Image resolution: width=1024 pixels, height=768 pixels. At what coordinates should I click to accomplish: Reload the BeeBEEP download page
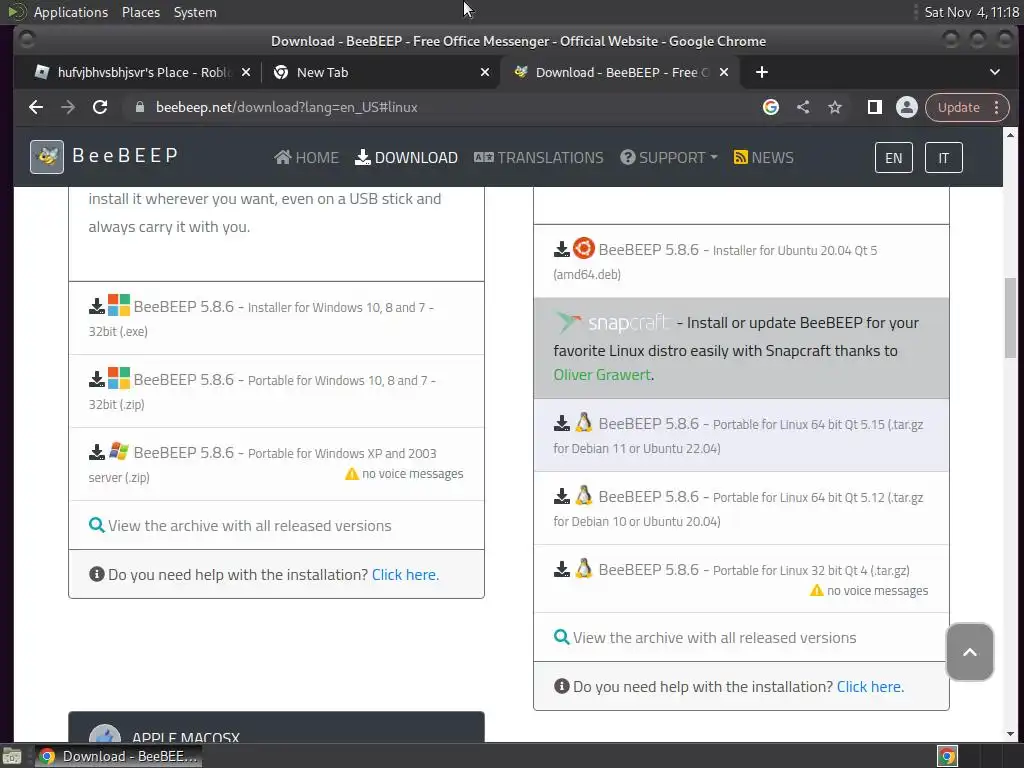coord(100,107)
